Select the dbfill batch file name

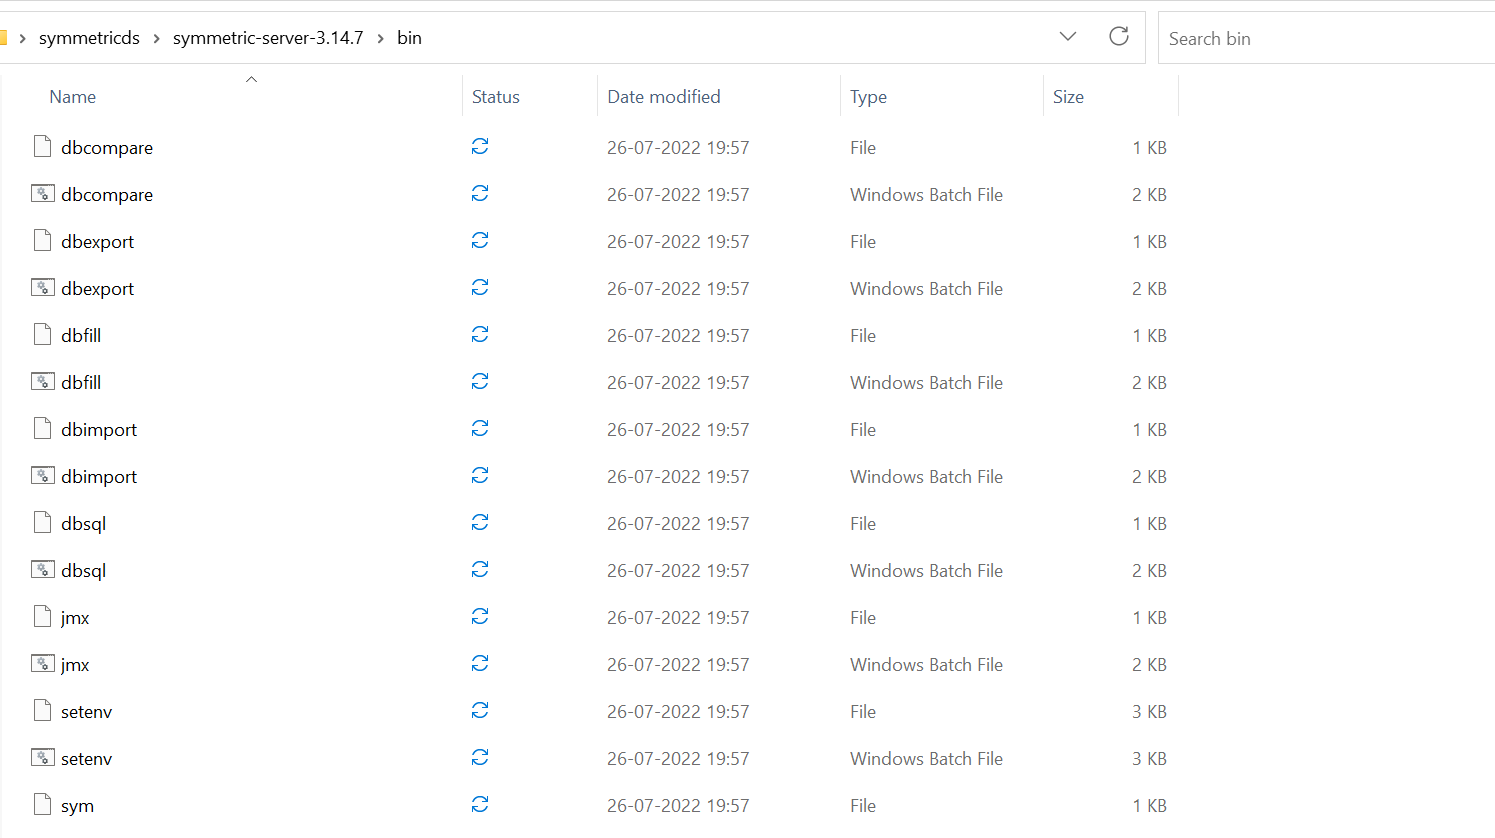[81, 383]
